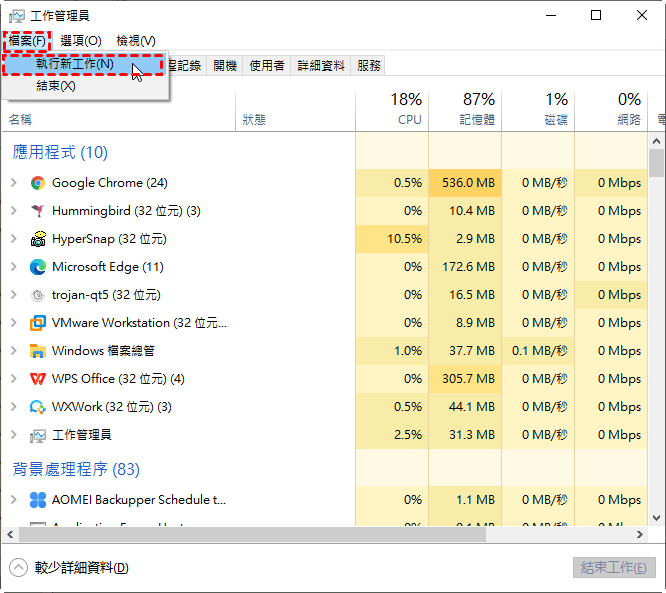Click the Hummingbird app icon
This screenshot has height=593, width=666.
pos(38,211)
